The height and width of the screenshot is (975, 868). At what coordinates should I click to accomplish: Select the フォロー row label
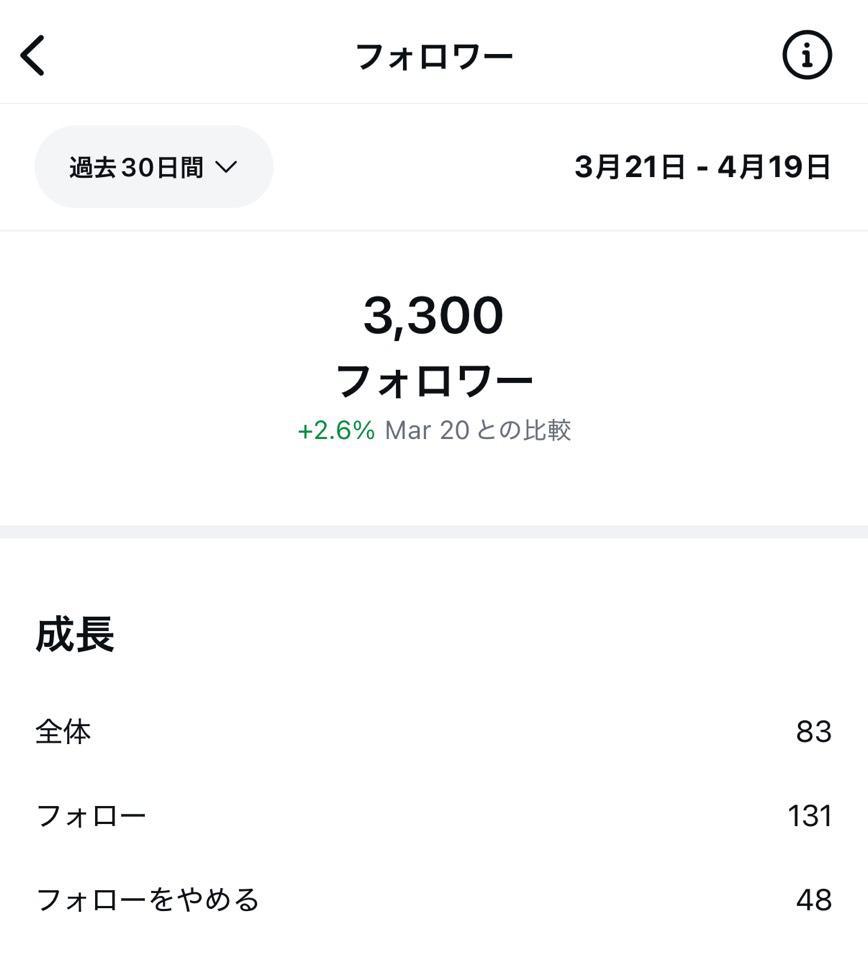91,816
